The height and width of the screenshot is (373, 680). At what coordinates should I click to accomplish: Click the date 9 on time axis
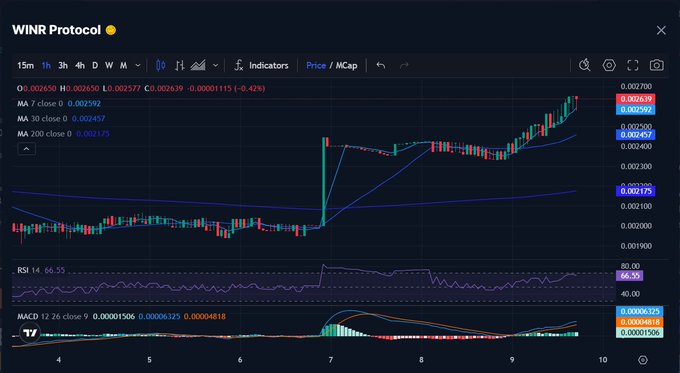[x=512, y=360]
